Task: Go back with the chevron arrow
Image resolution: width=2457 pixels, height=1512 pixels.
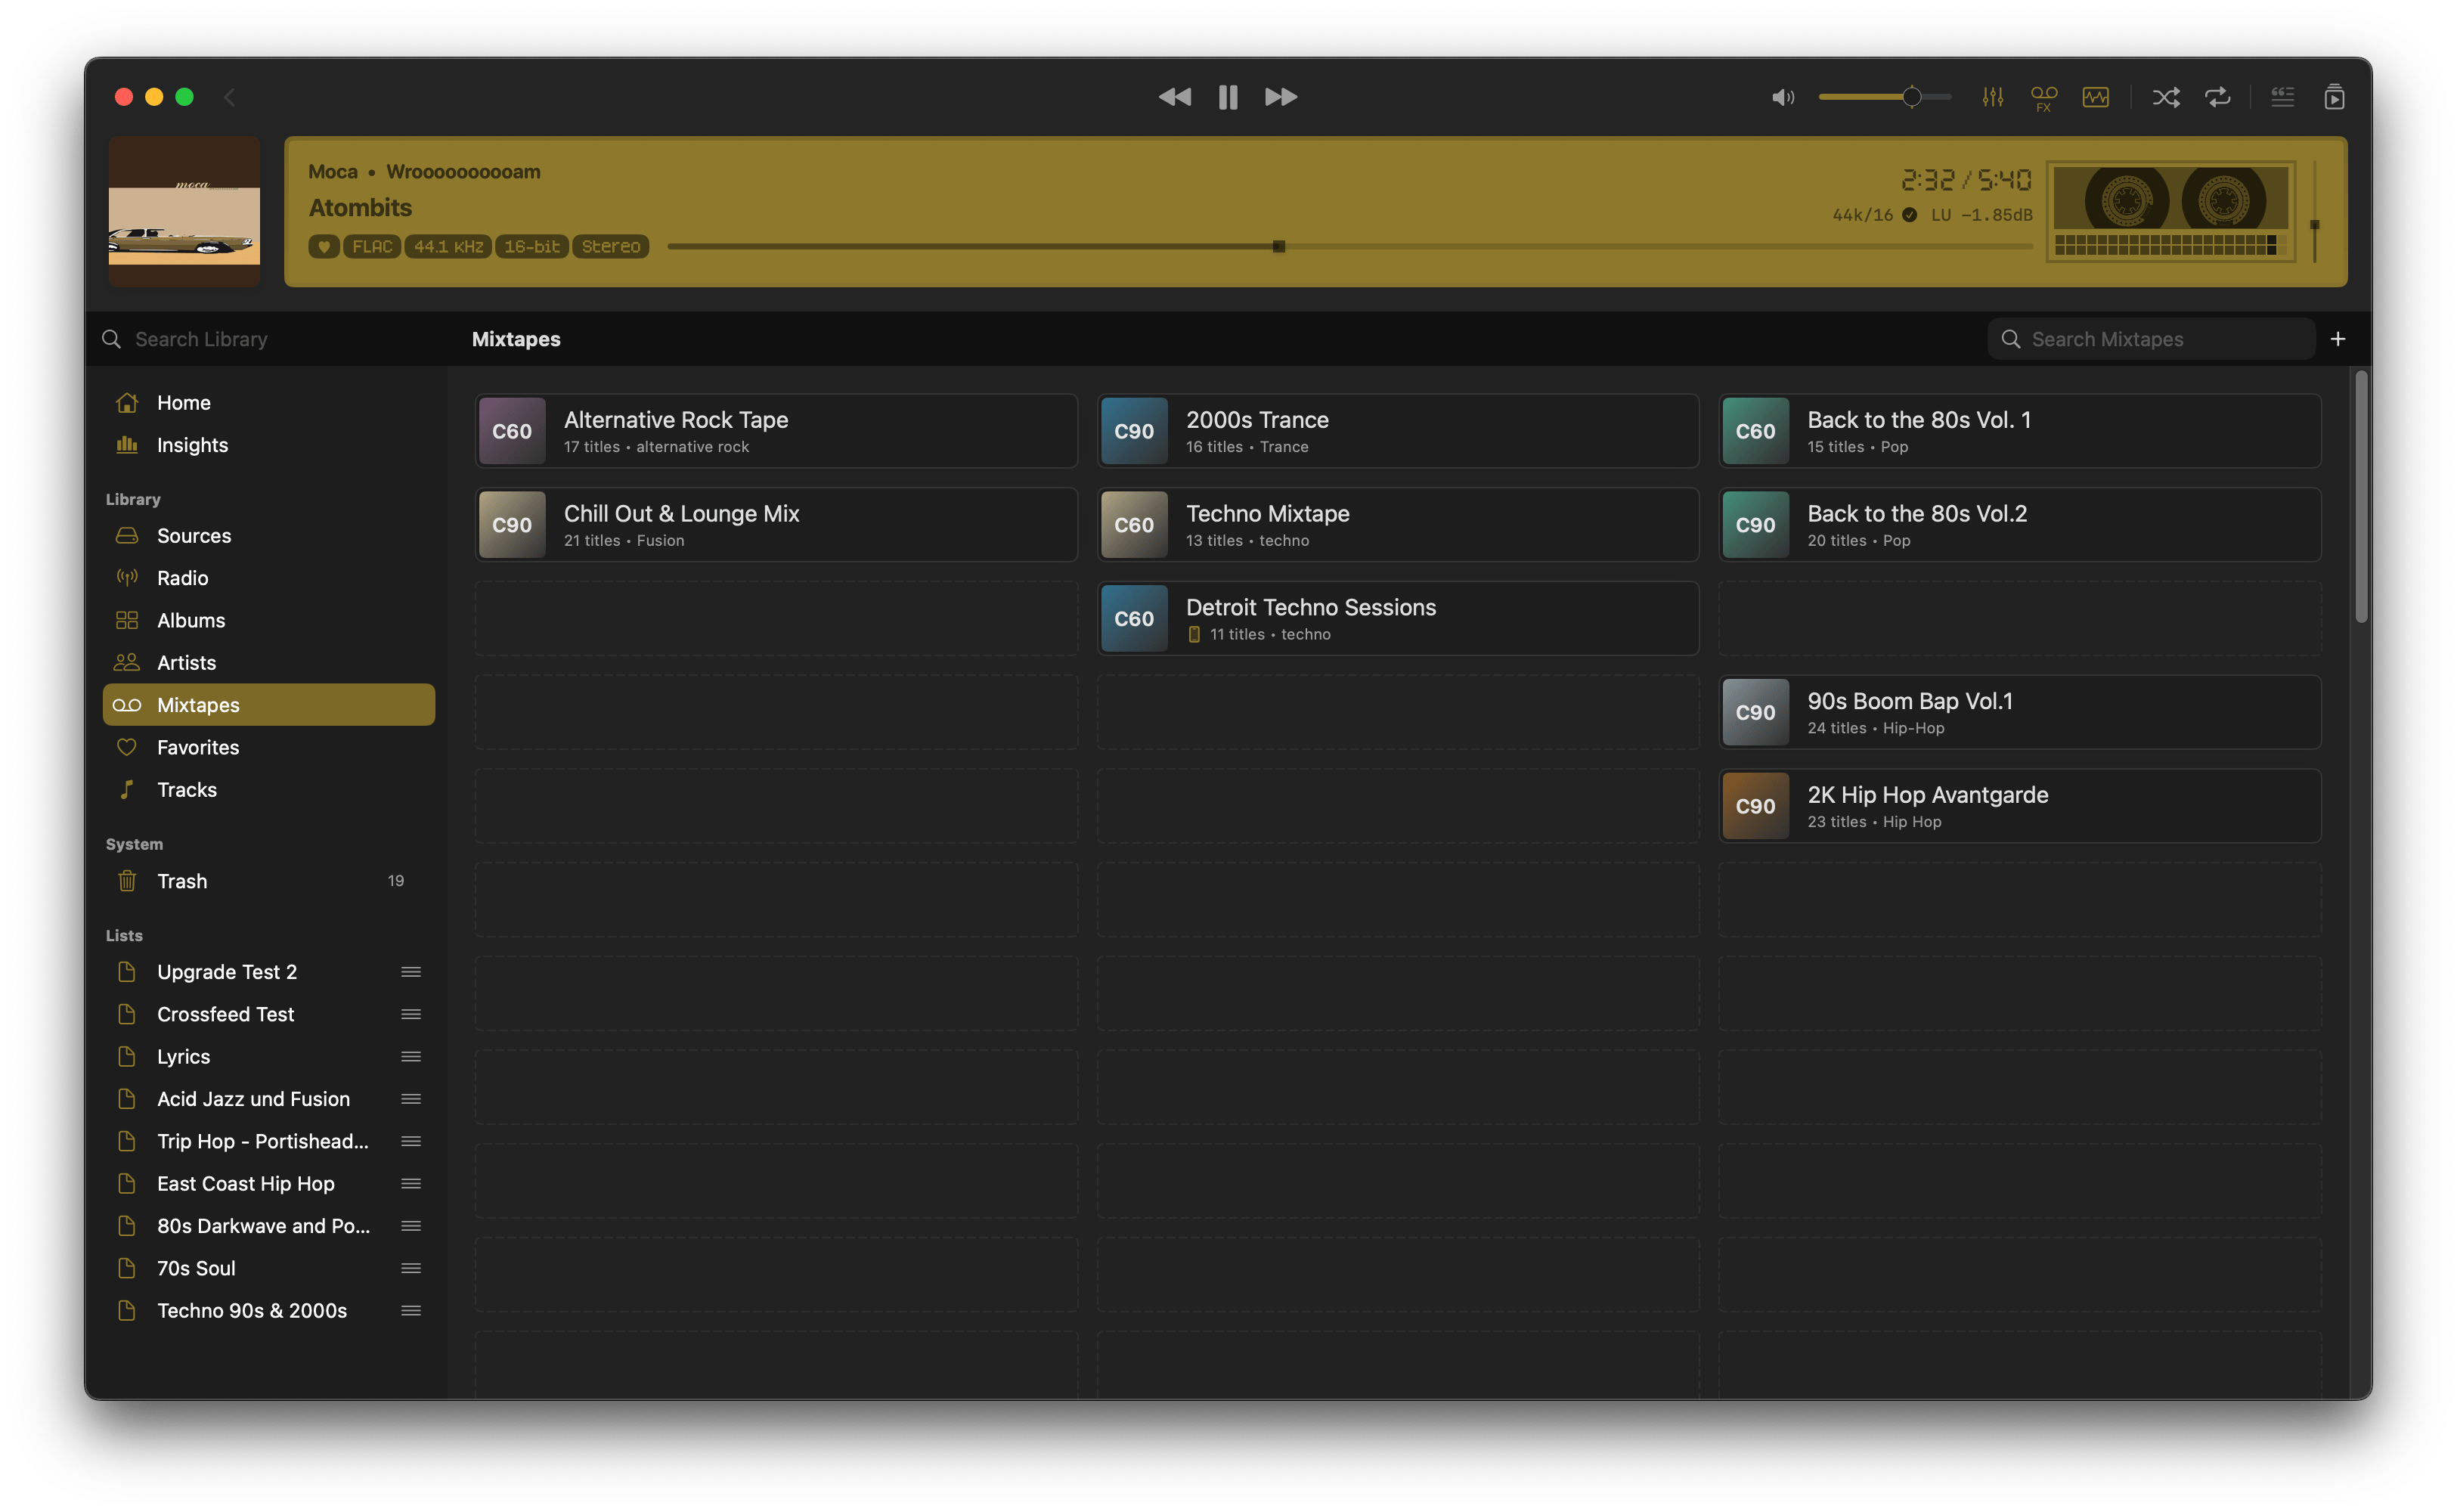Action: [230, 97]
